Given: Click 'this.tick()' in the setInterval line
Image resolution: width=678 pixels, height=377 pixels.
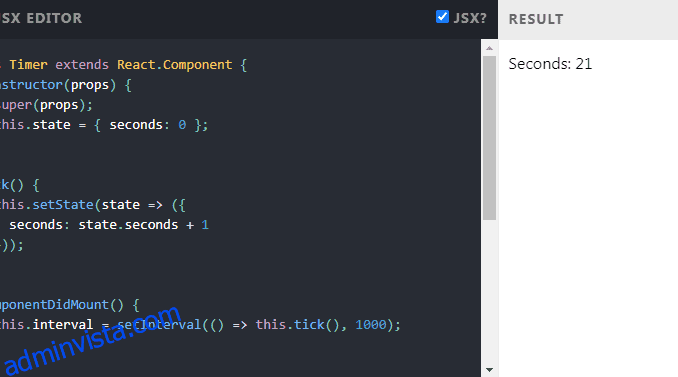Looking at the screenshot, I should [x=297, y=325].
